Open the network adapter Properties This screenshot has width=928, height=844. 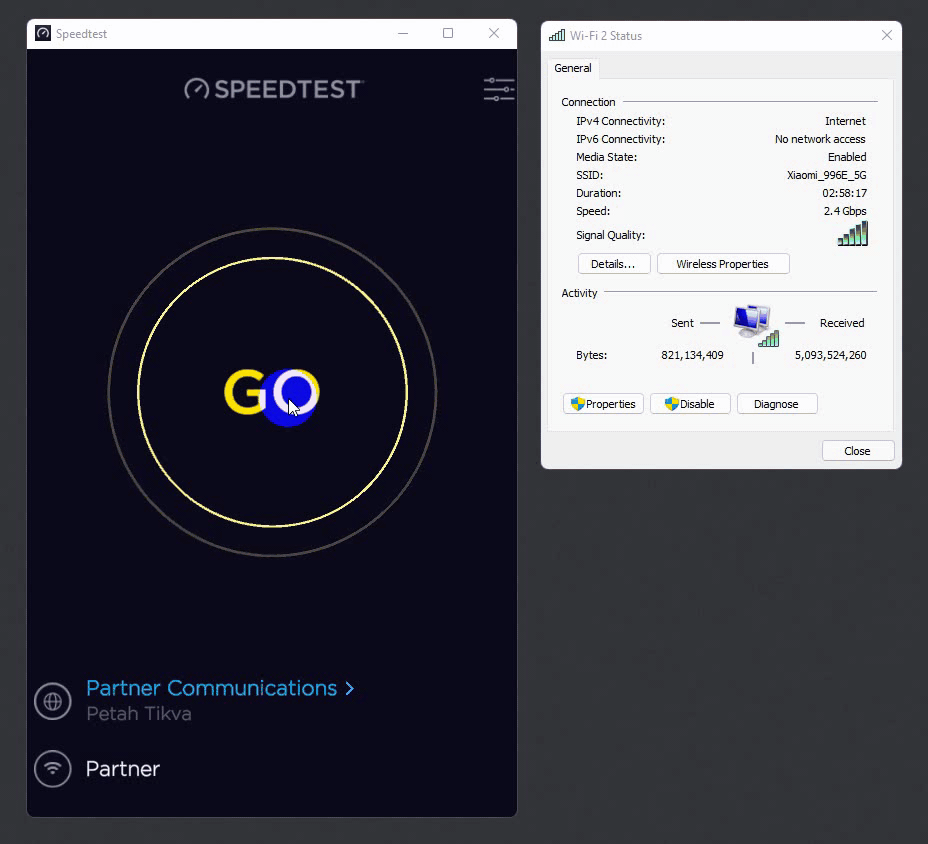[603, 403]
